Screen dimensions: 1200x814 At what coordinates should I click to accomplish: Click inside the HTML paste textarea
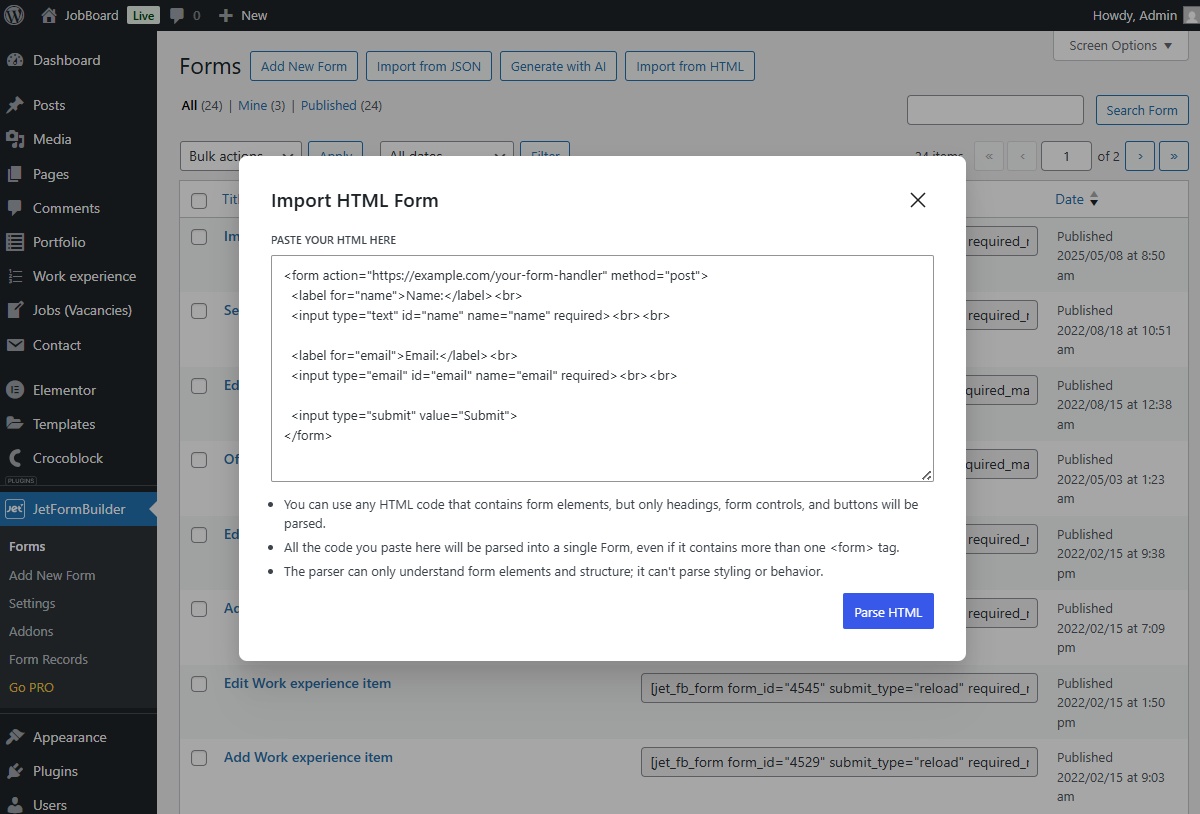pyautogui.click(x=600, y=370)
